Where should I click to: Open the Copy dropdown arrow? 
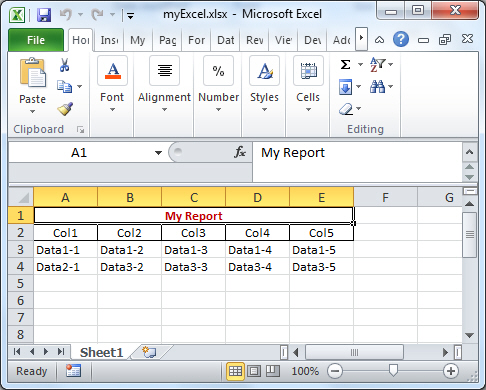(80, 87)
